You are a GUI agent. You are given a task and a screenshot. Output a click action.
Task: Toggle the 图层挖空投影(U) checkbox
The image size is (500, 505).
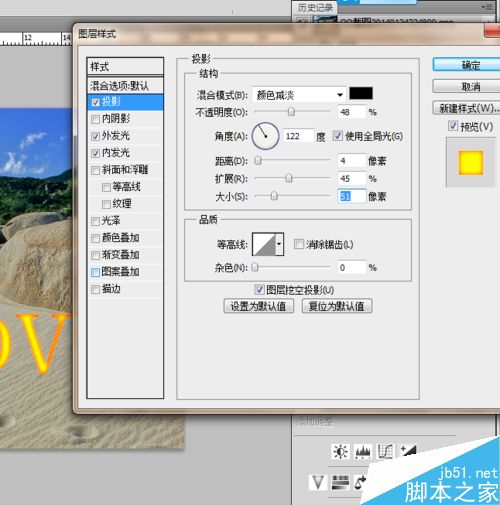coord(259,289)
